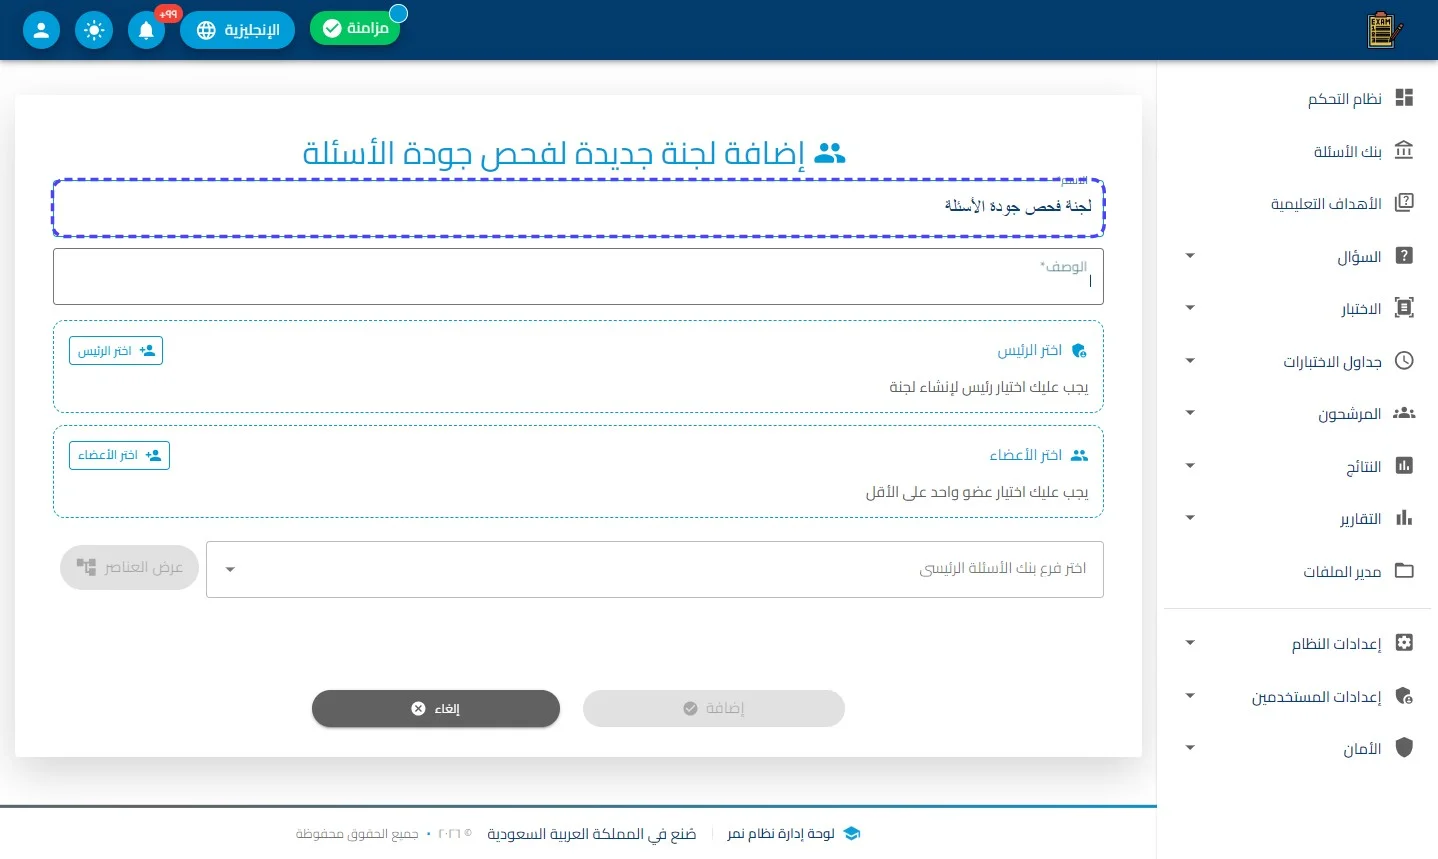Focus the الوصف description field
The width and height of the screenshot is (1438, 859).
point(578,276)
